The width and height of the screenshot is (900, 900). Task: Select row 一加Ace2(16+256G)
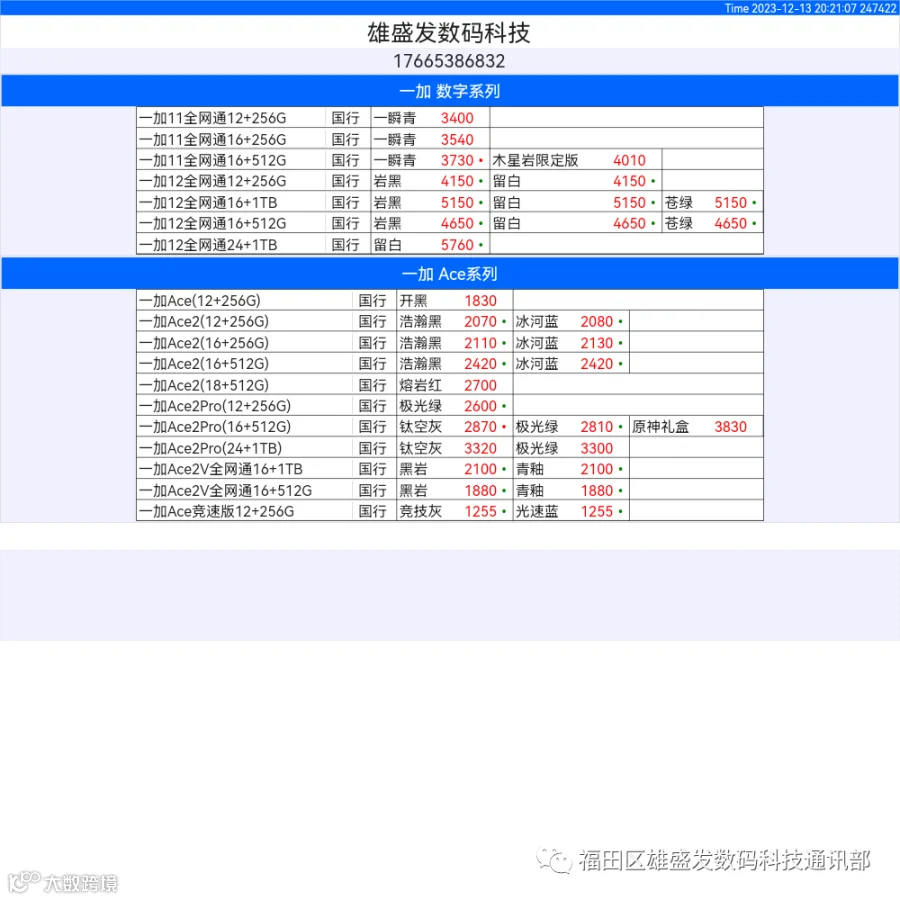tap(449, 343)
